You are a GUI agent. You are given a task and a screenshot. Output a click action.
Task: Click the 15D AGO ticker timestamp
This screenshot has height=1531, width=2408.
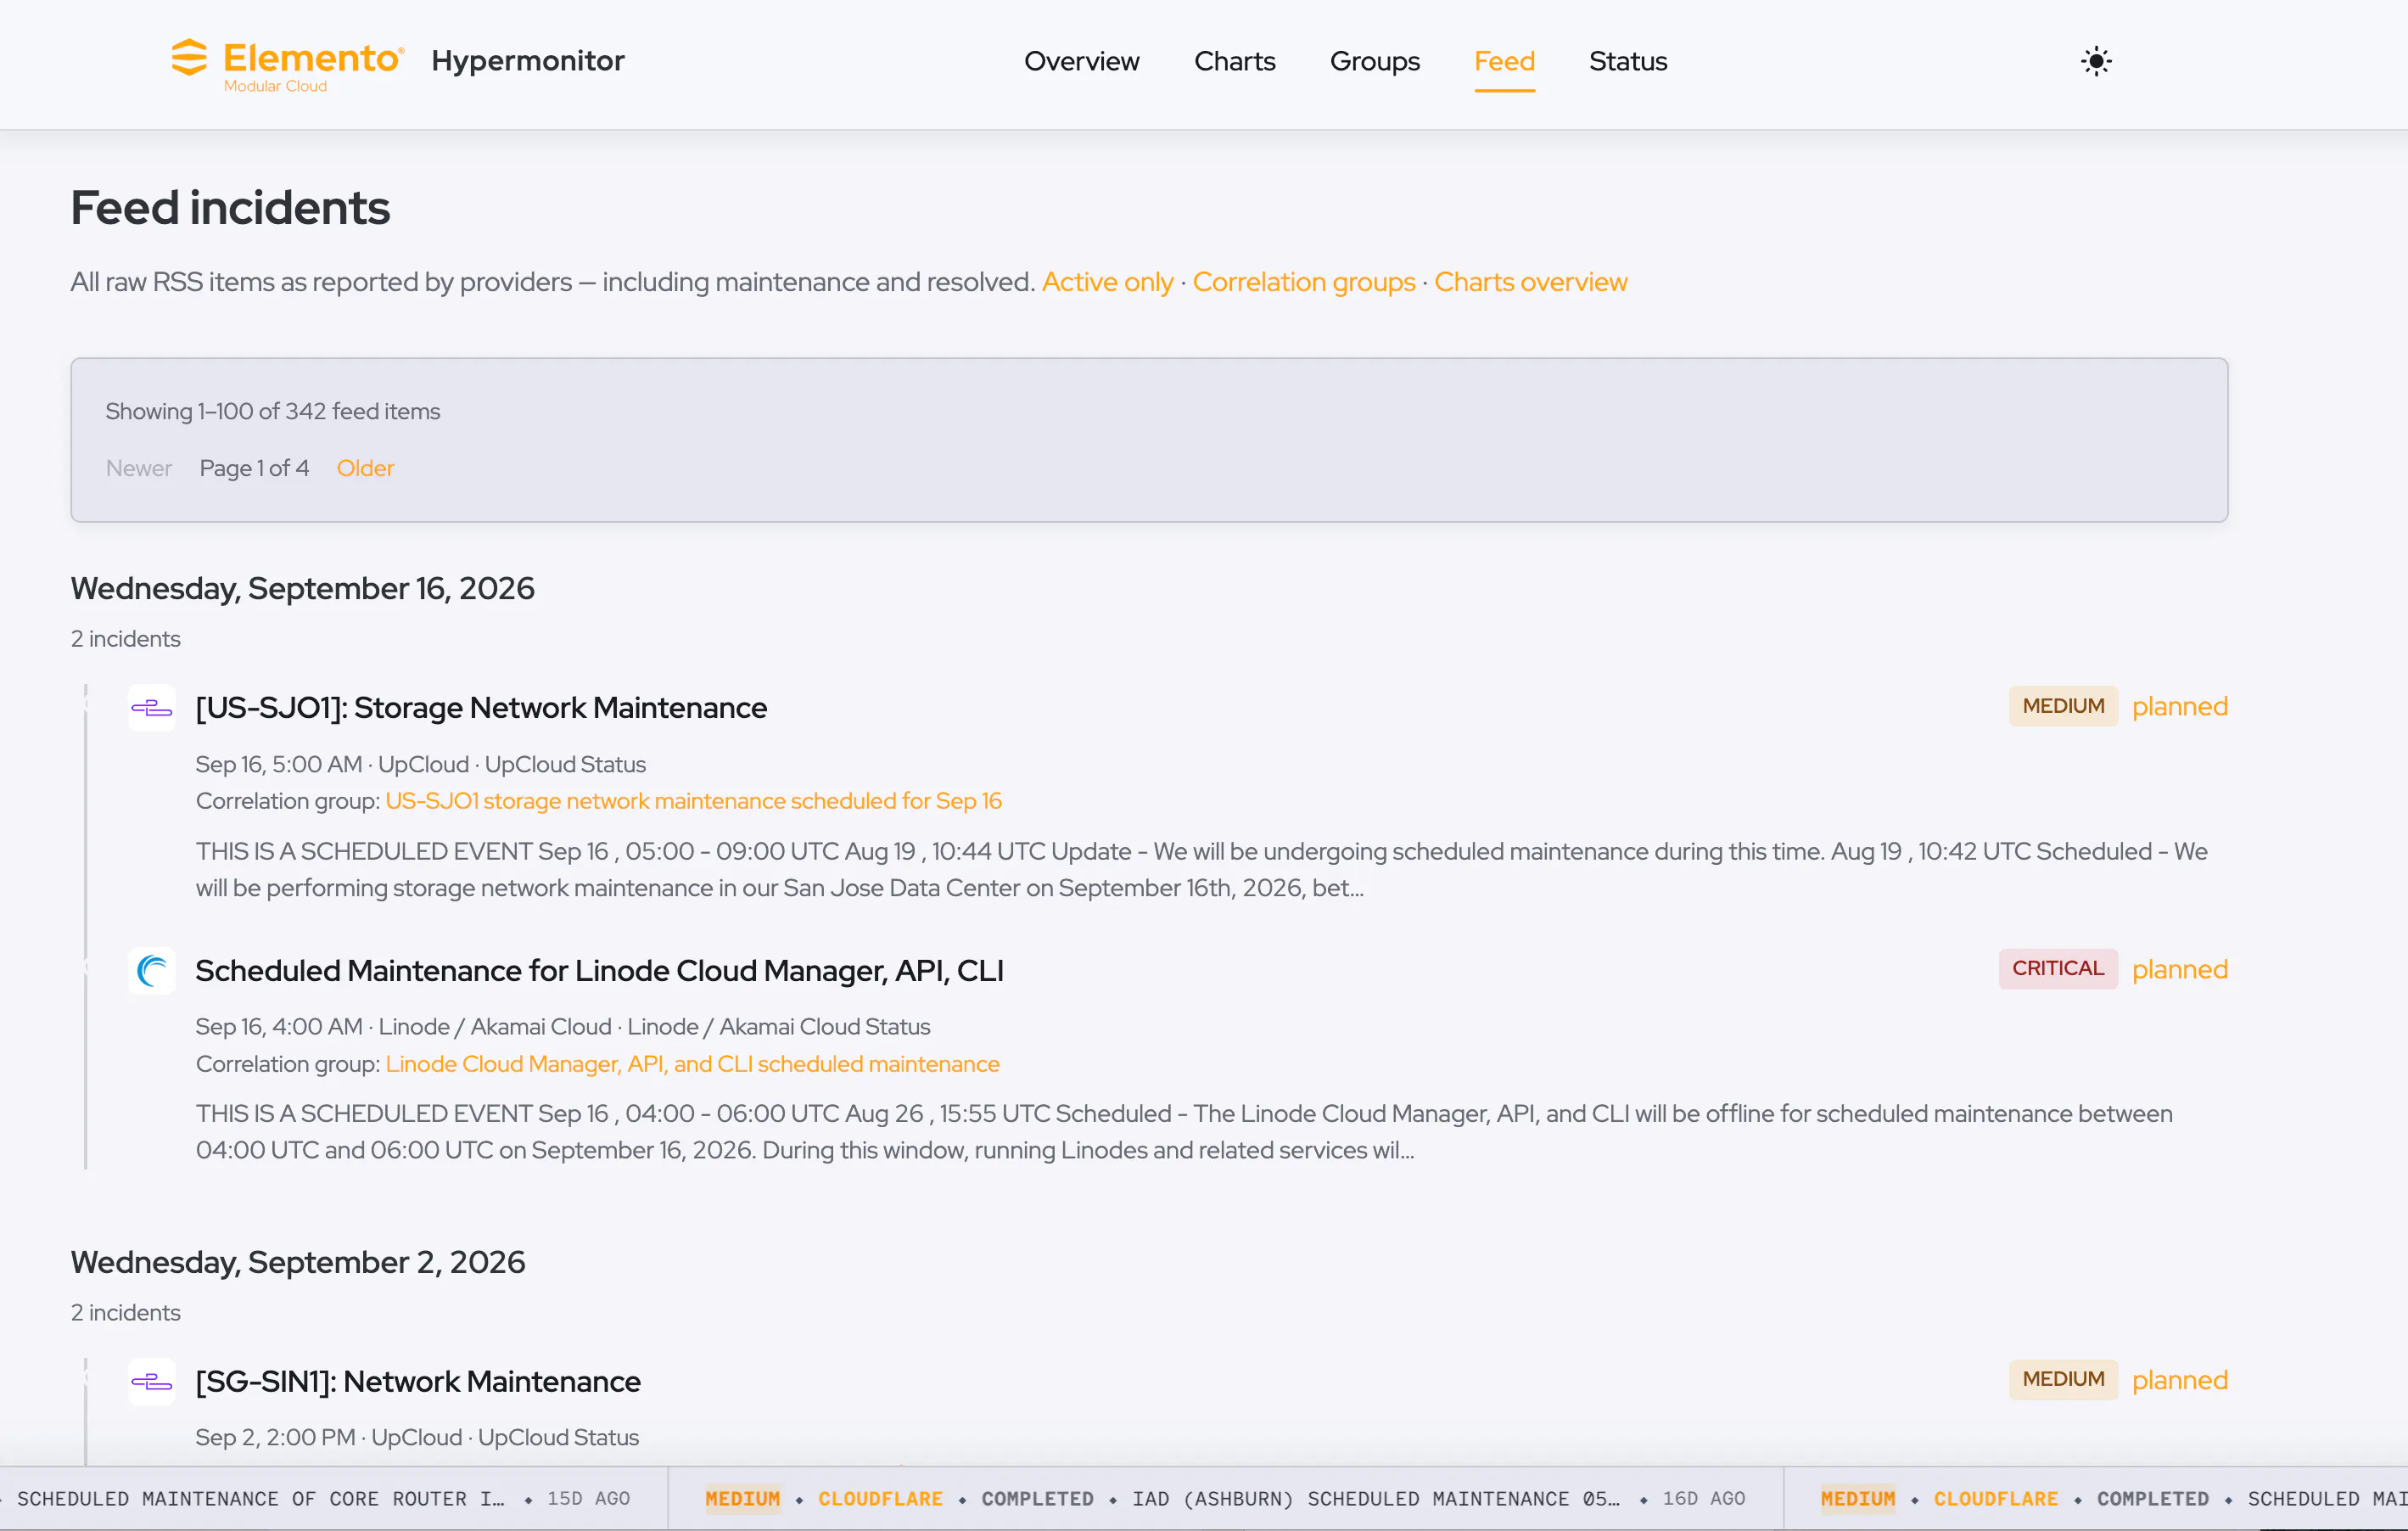pos(588,1498)
